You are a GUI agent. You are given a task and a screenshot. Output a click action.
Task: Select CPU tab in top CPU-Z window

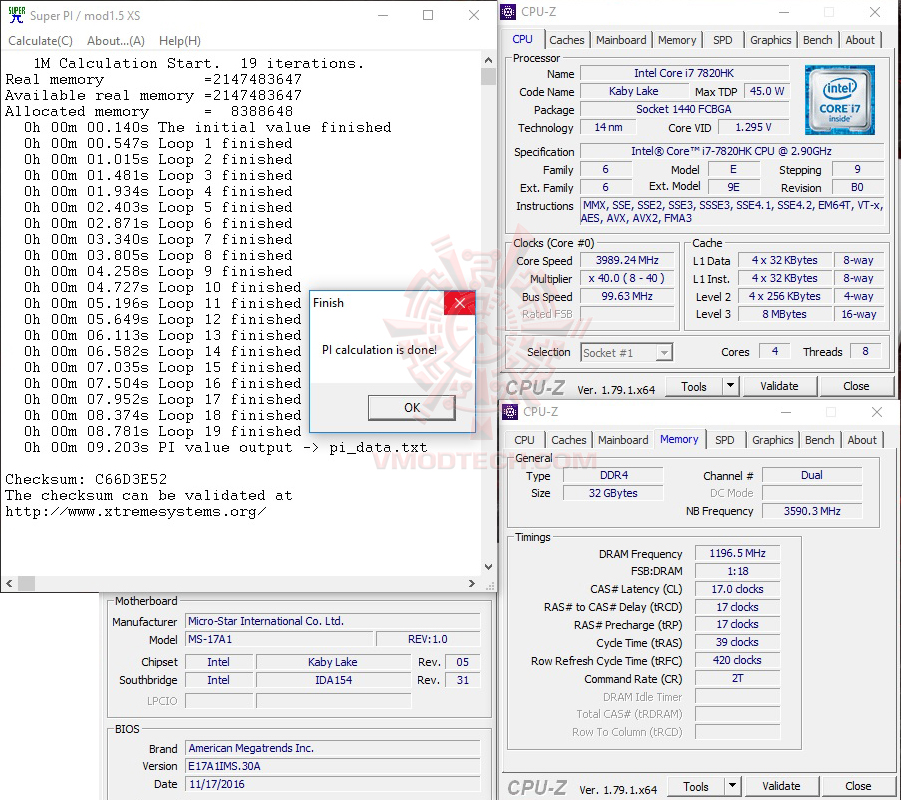[x=522, y=39]
